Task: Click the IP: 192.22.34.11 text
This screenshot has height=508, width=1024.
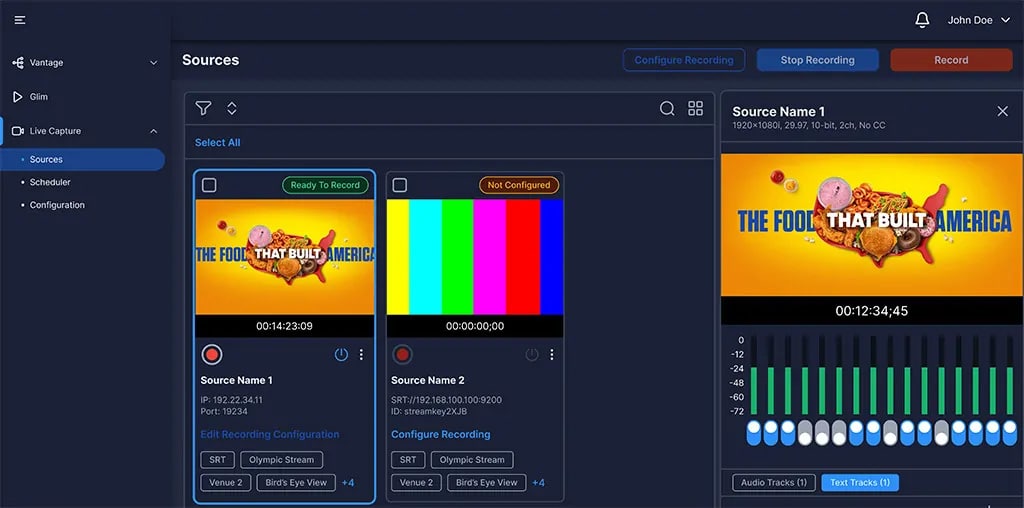Action: [x=231, y=400]
